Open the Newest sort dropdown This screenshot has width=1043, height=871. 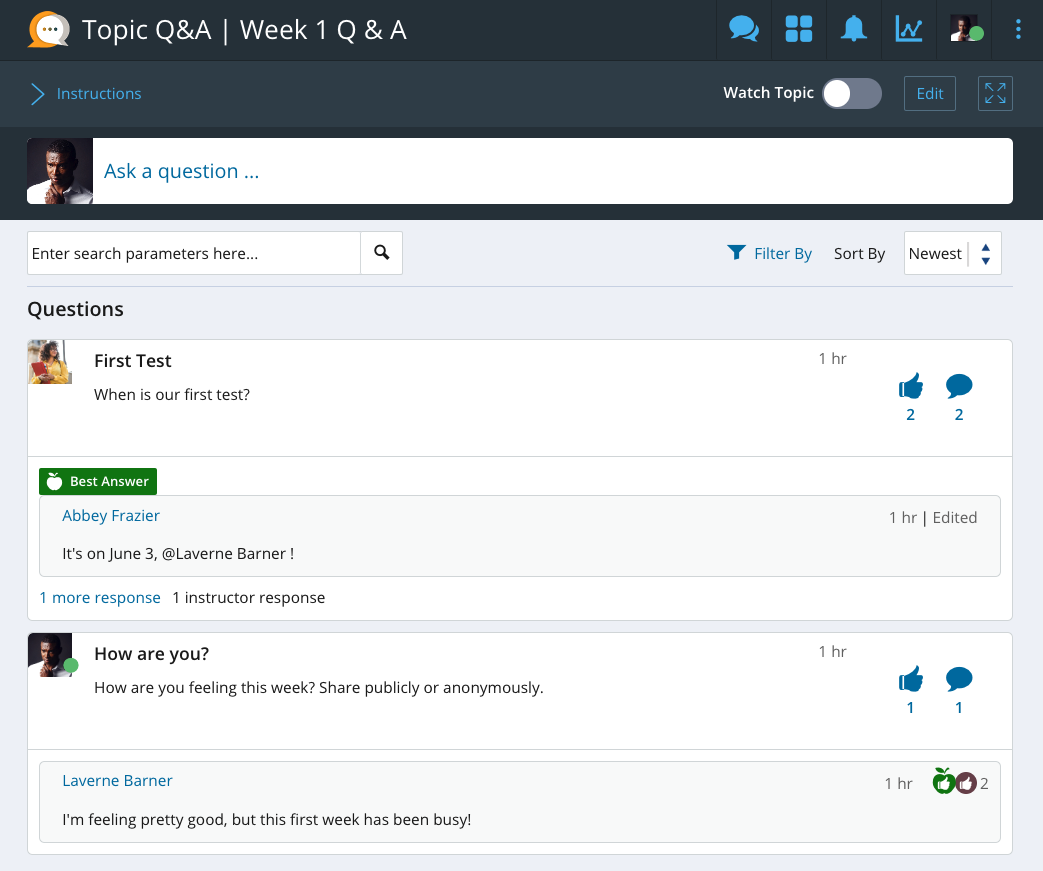(952, 254)
